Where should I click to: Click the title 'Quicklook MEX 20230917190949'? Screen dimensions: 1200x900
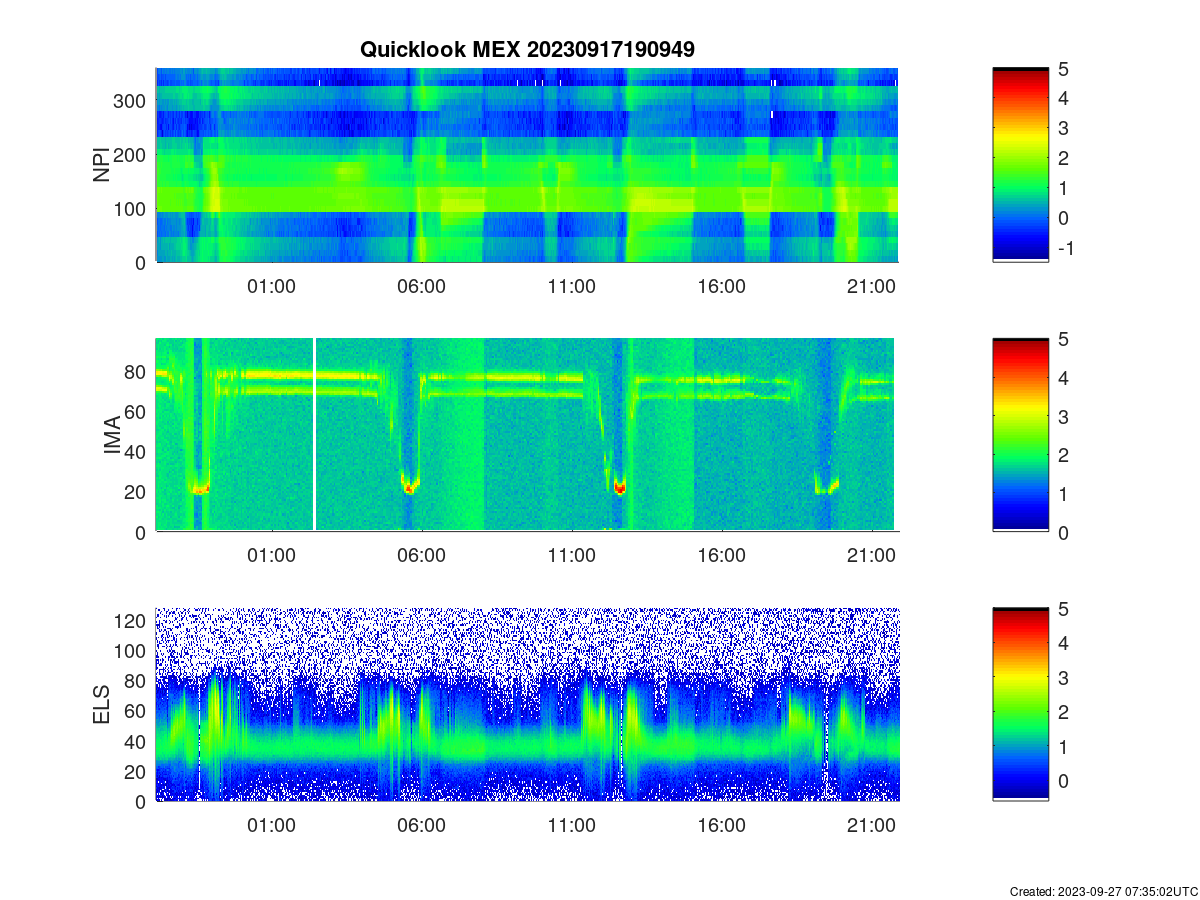[x=527, y=48]
